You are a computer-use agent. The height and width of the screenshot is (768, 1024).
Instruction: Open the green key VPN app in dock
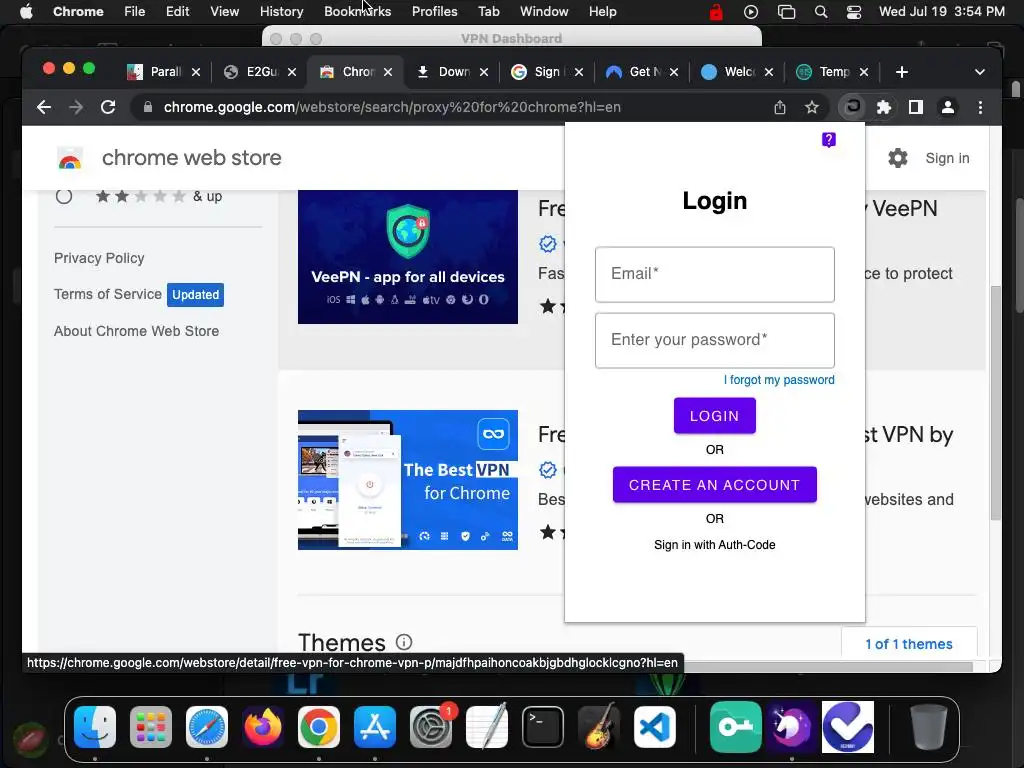[736, 727]
